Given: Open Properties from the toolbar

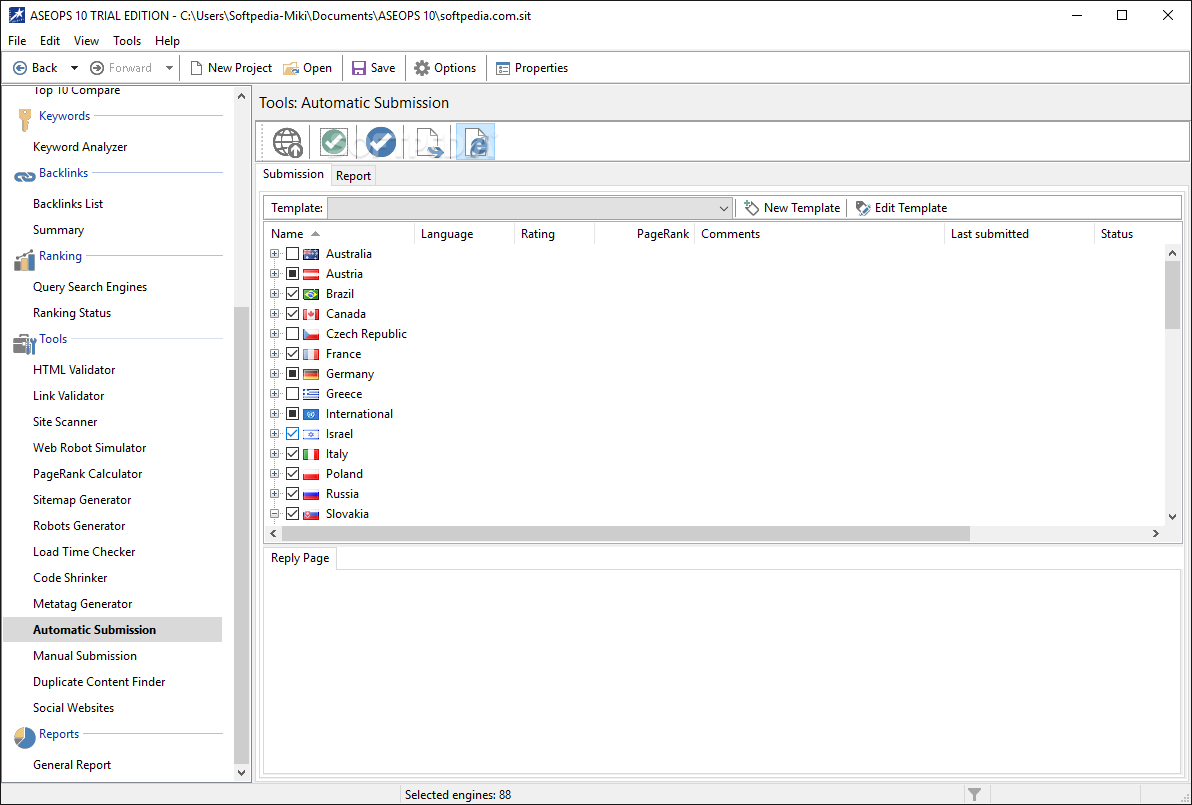Looking at the screenshot, I should [532, 68].
